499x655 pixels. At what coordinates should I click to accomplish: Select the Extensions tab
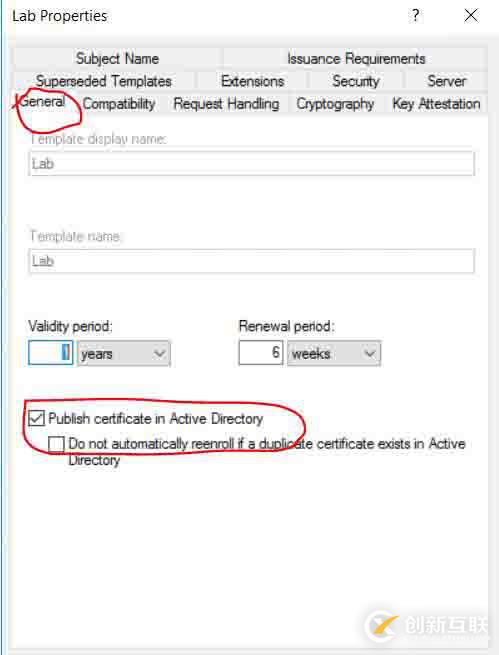coord(253,81)
